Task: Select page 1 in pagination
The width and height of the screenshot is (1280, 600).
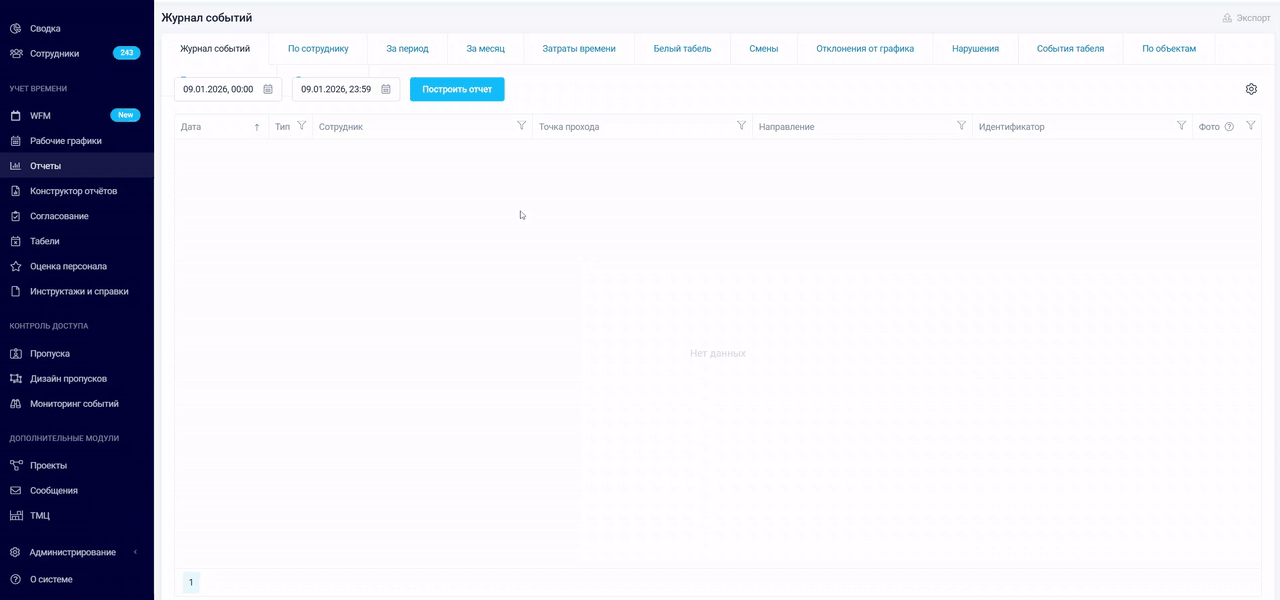Action: coord(191,582)
